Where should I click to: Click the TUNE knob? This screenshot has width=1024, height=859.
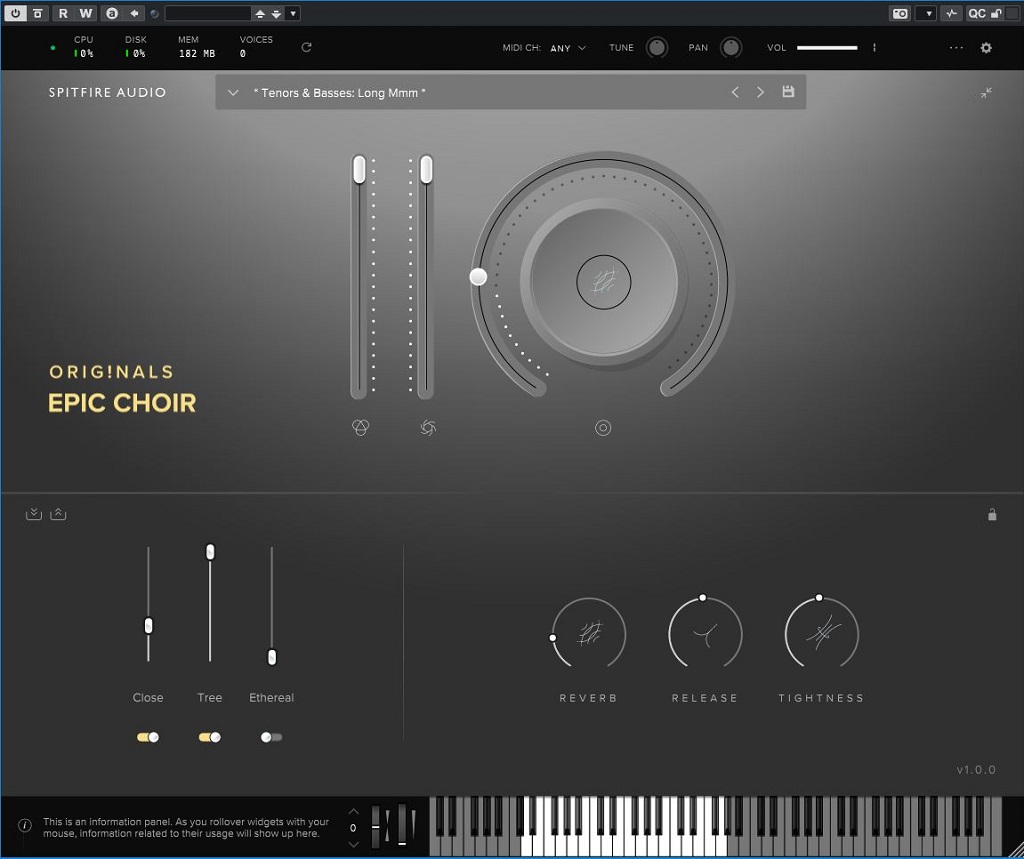coord(656,48)
